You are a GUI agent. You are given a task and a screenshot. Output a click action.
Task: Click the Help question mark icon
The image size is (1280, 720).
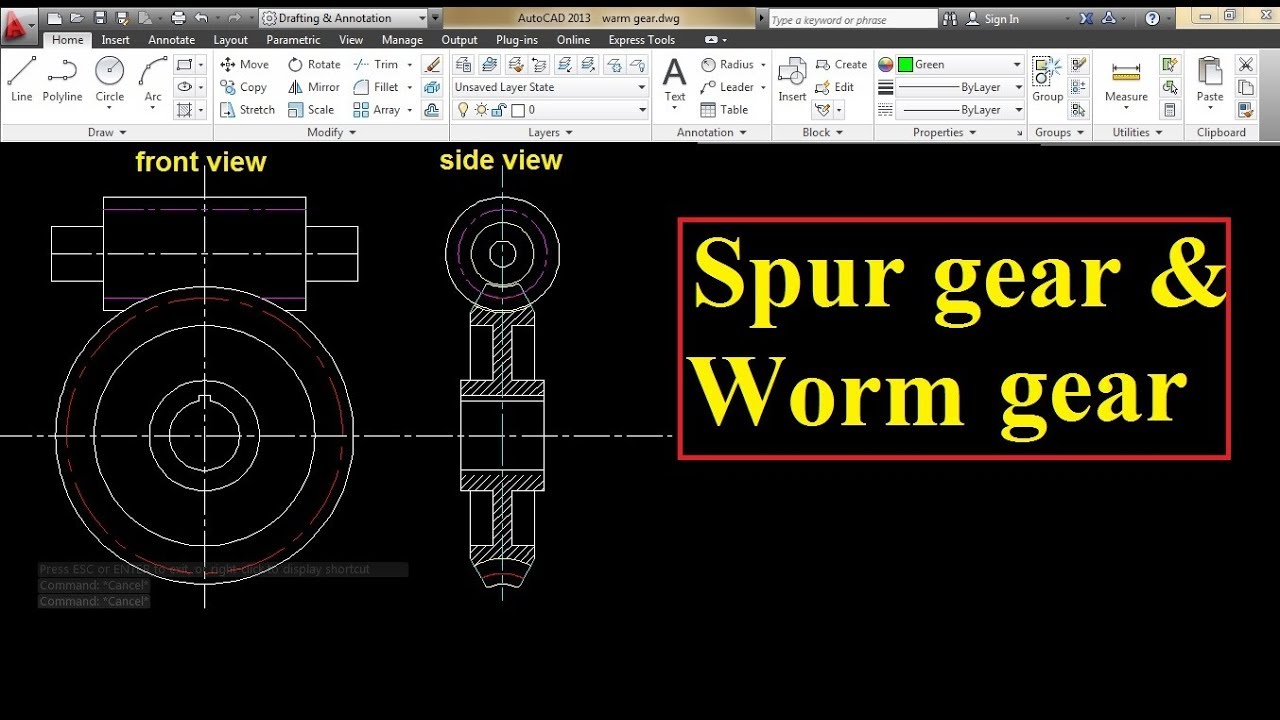[x=1152, y=18]
